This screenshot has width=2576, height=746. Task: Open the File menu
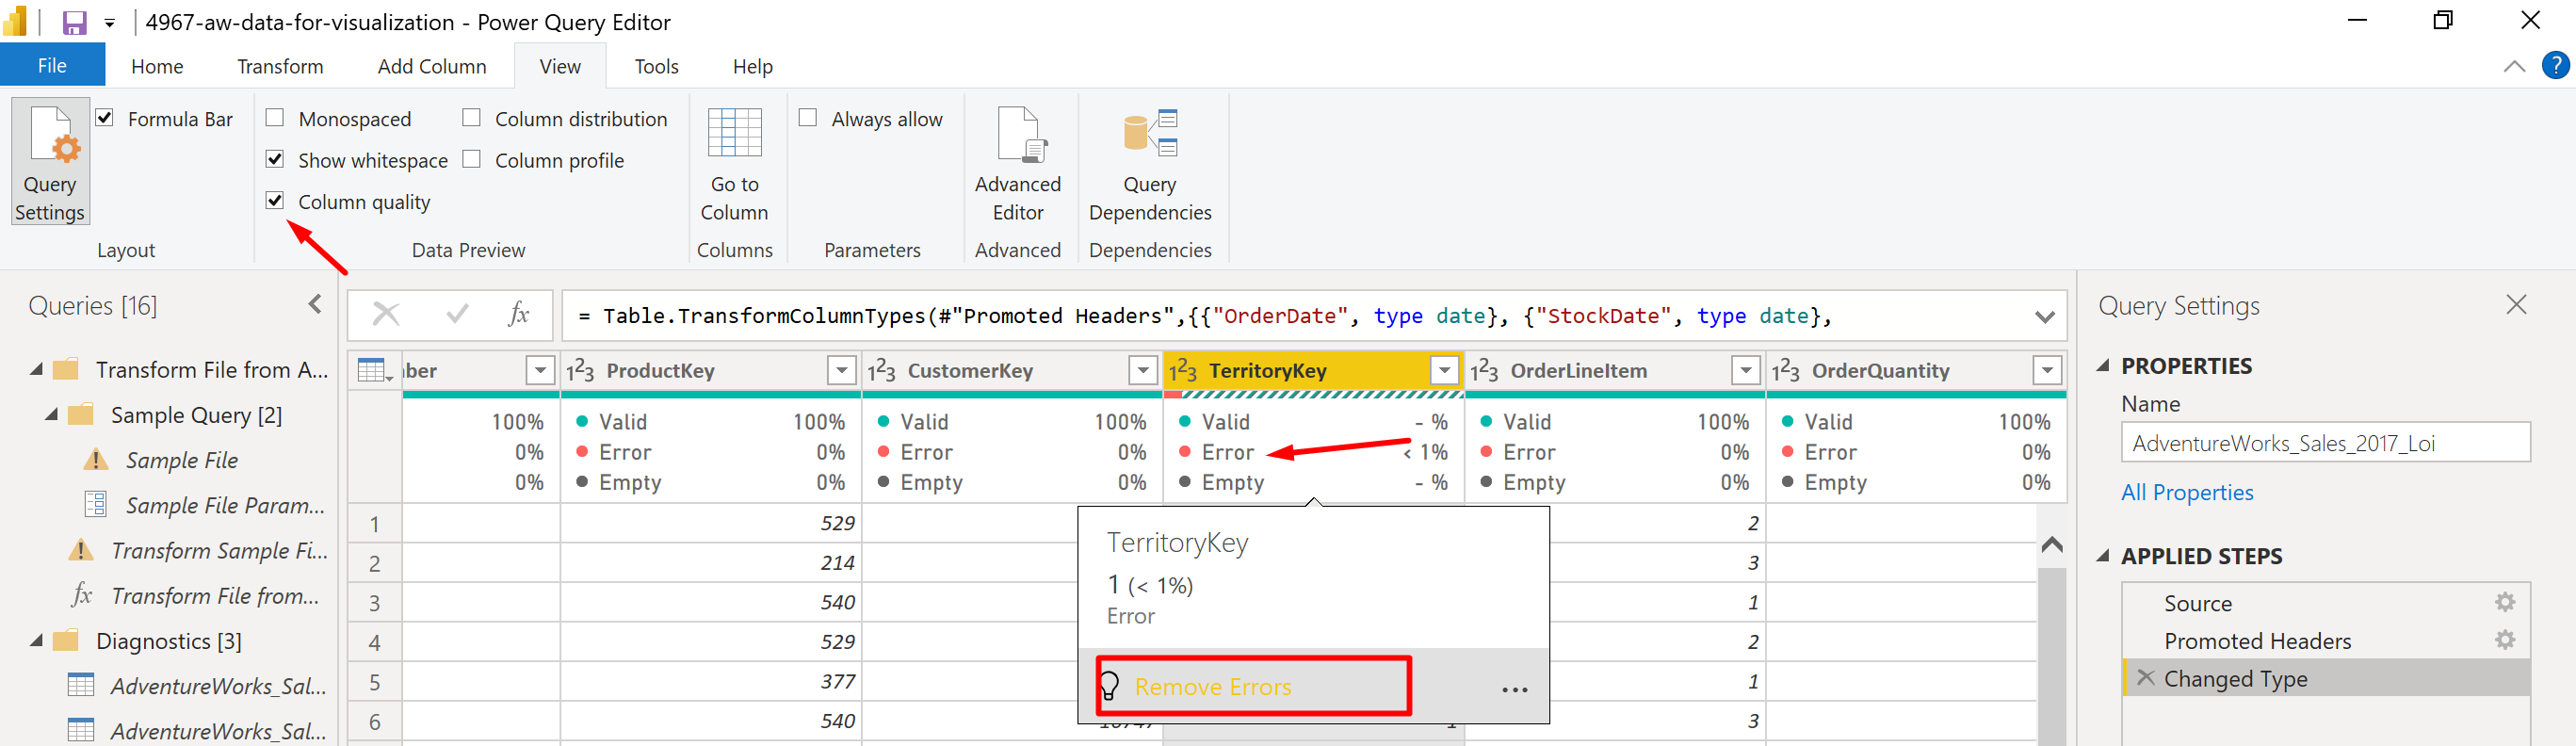pyautogui.click(x=52, y=65)
